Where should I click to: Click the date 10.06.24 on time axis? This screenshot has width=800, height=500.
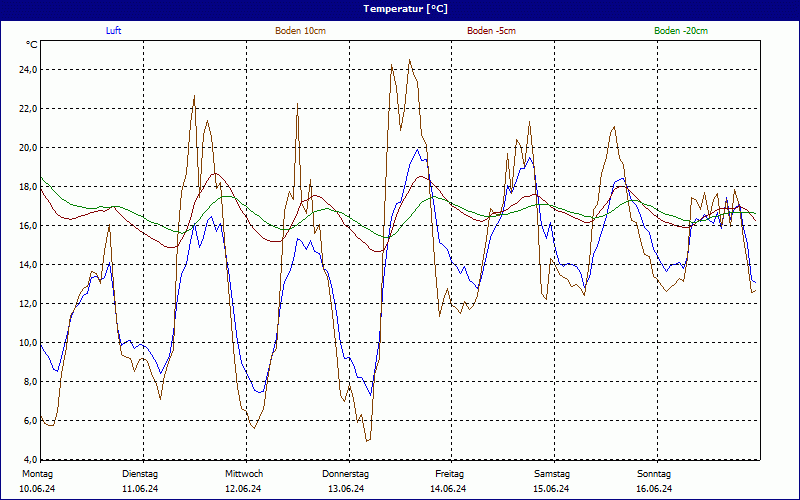tap(37, 489)
